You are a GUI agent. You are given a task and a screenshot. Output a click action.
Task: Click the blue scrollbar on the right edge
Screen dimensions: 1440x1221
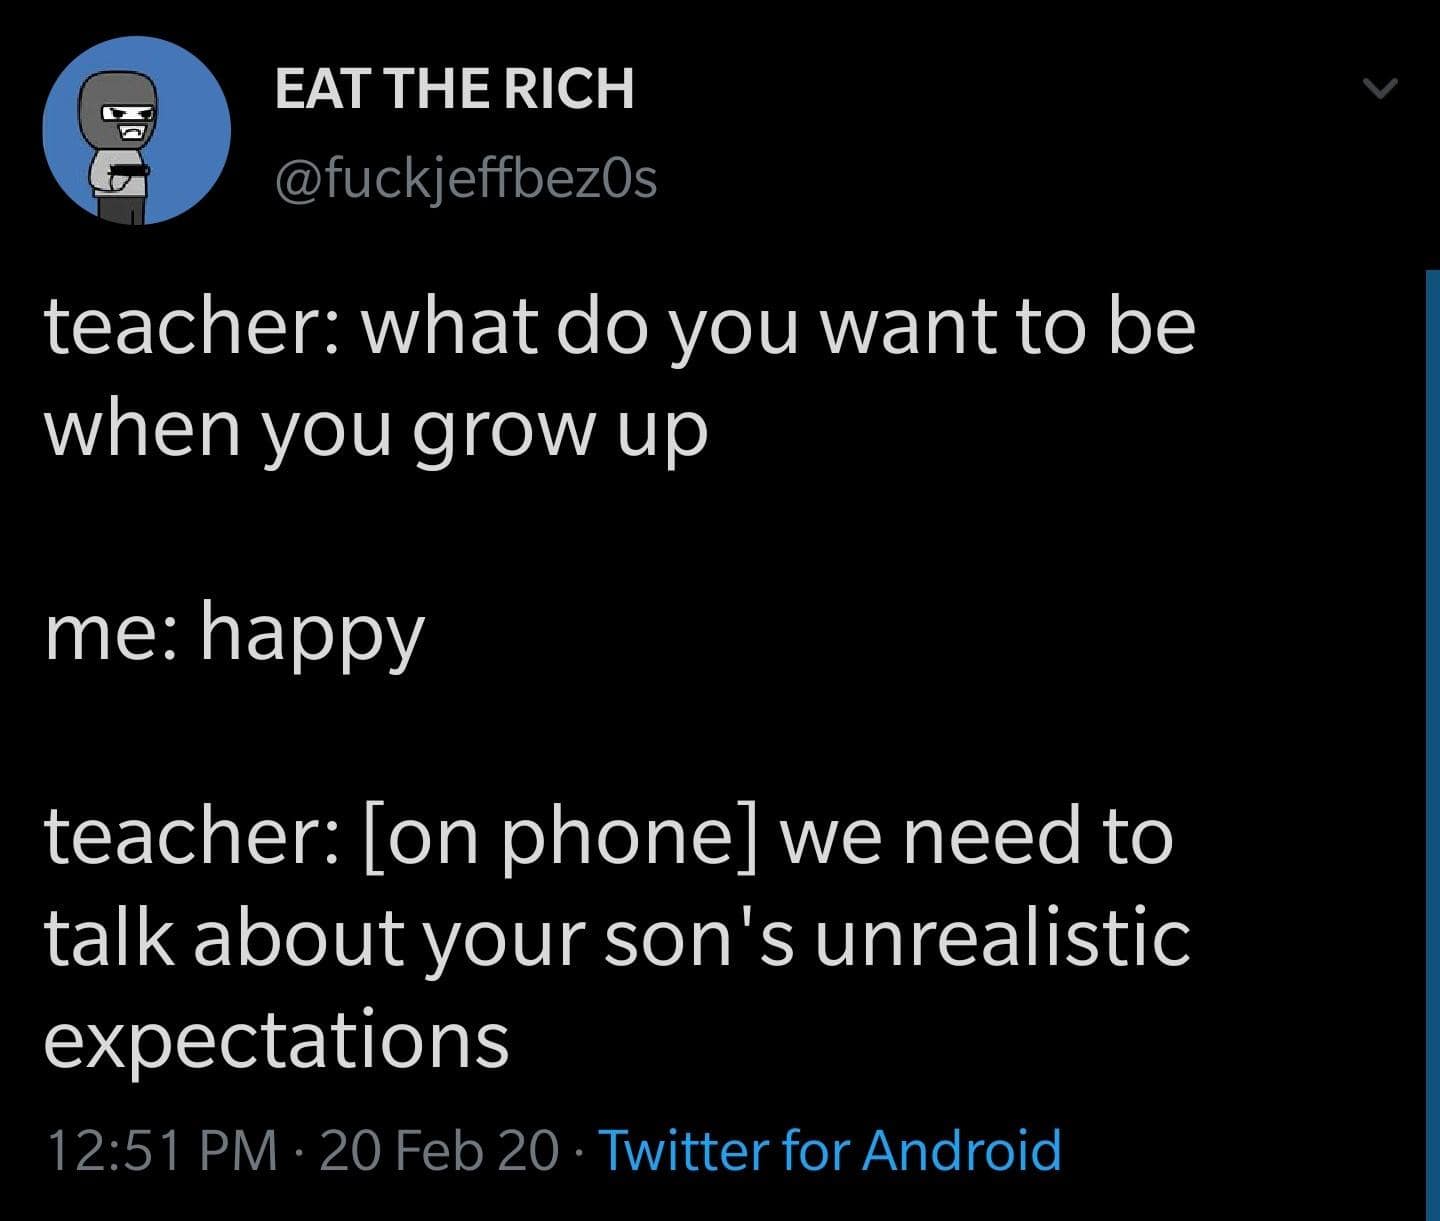coord(1432,740)
